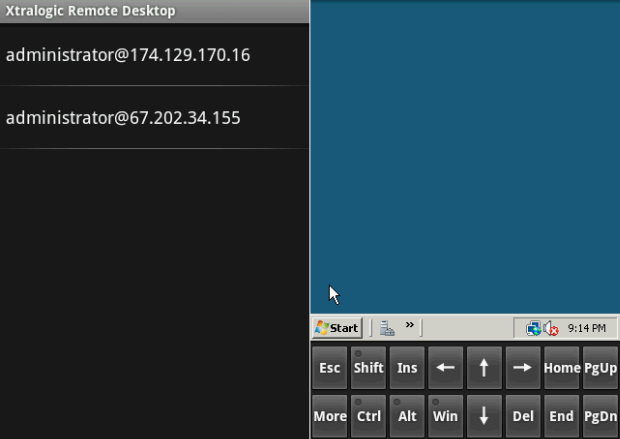Show more keys with More
This screenshot has width=620, height=439.
click(x=329, y=416)
